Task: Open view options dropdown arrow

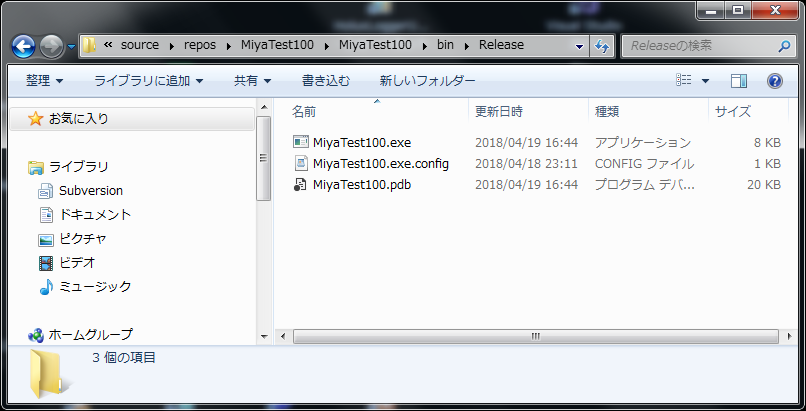Action: (x=705, y=81)
